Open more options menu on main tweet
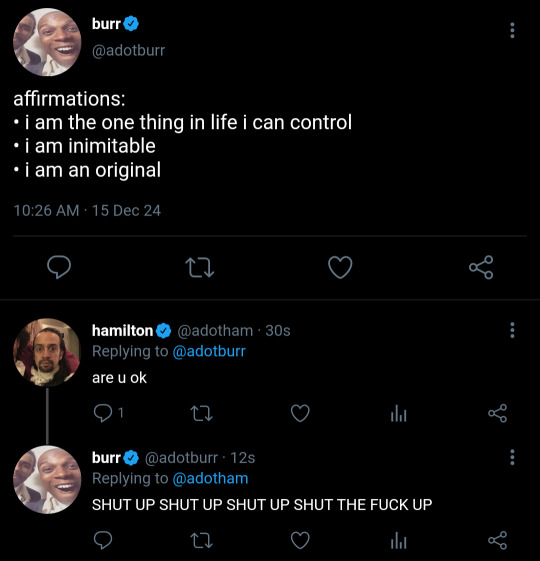540x561 pixels. 512,30
